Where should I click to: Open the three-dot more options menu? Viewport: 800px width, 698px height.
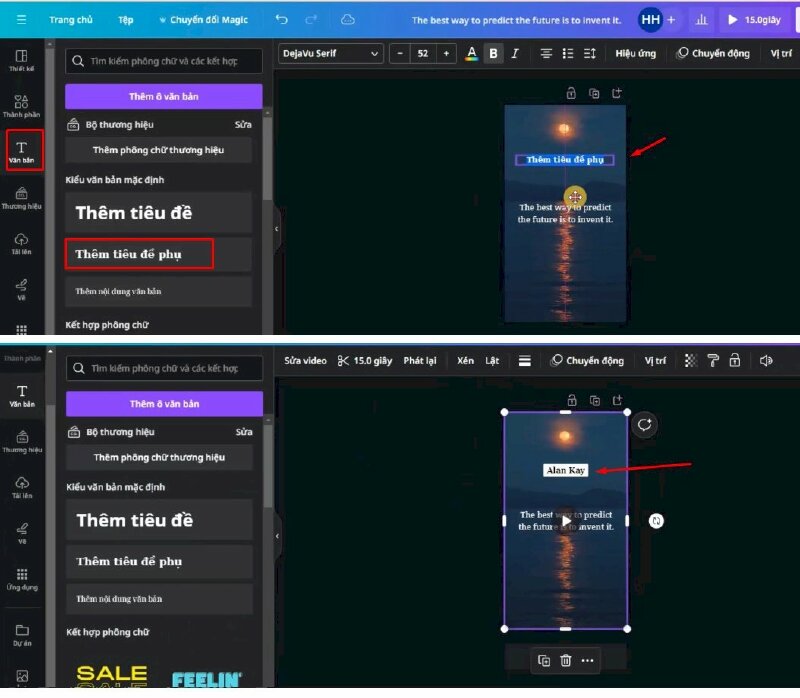tap(588, 660)
